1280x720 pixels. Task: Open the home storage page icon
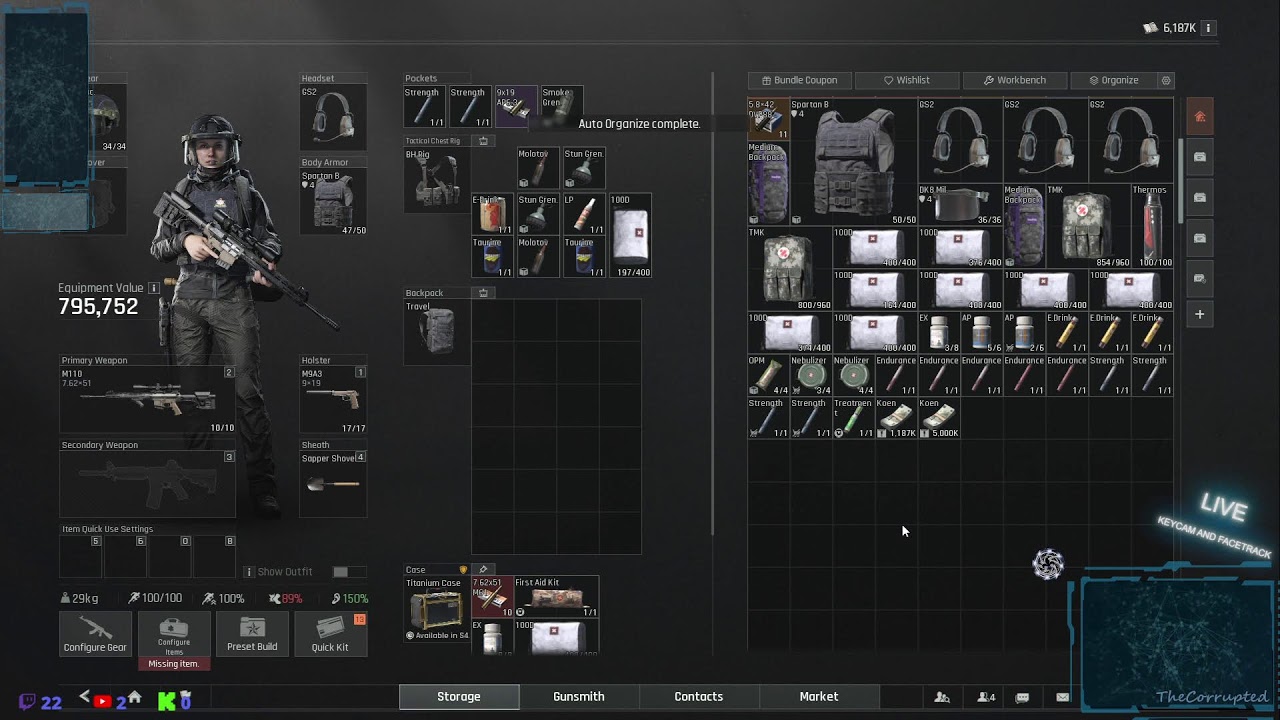coord(1200,117)
